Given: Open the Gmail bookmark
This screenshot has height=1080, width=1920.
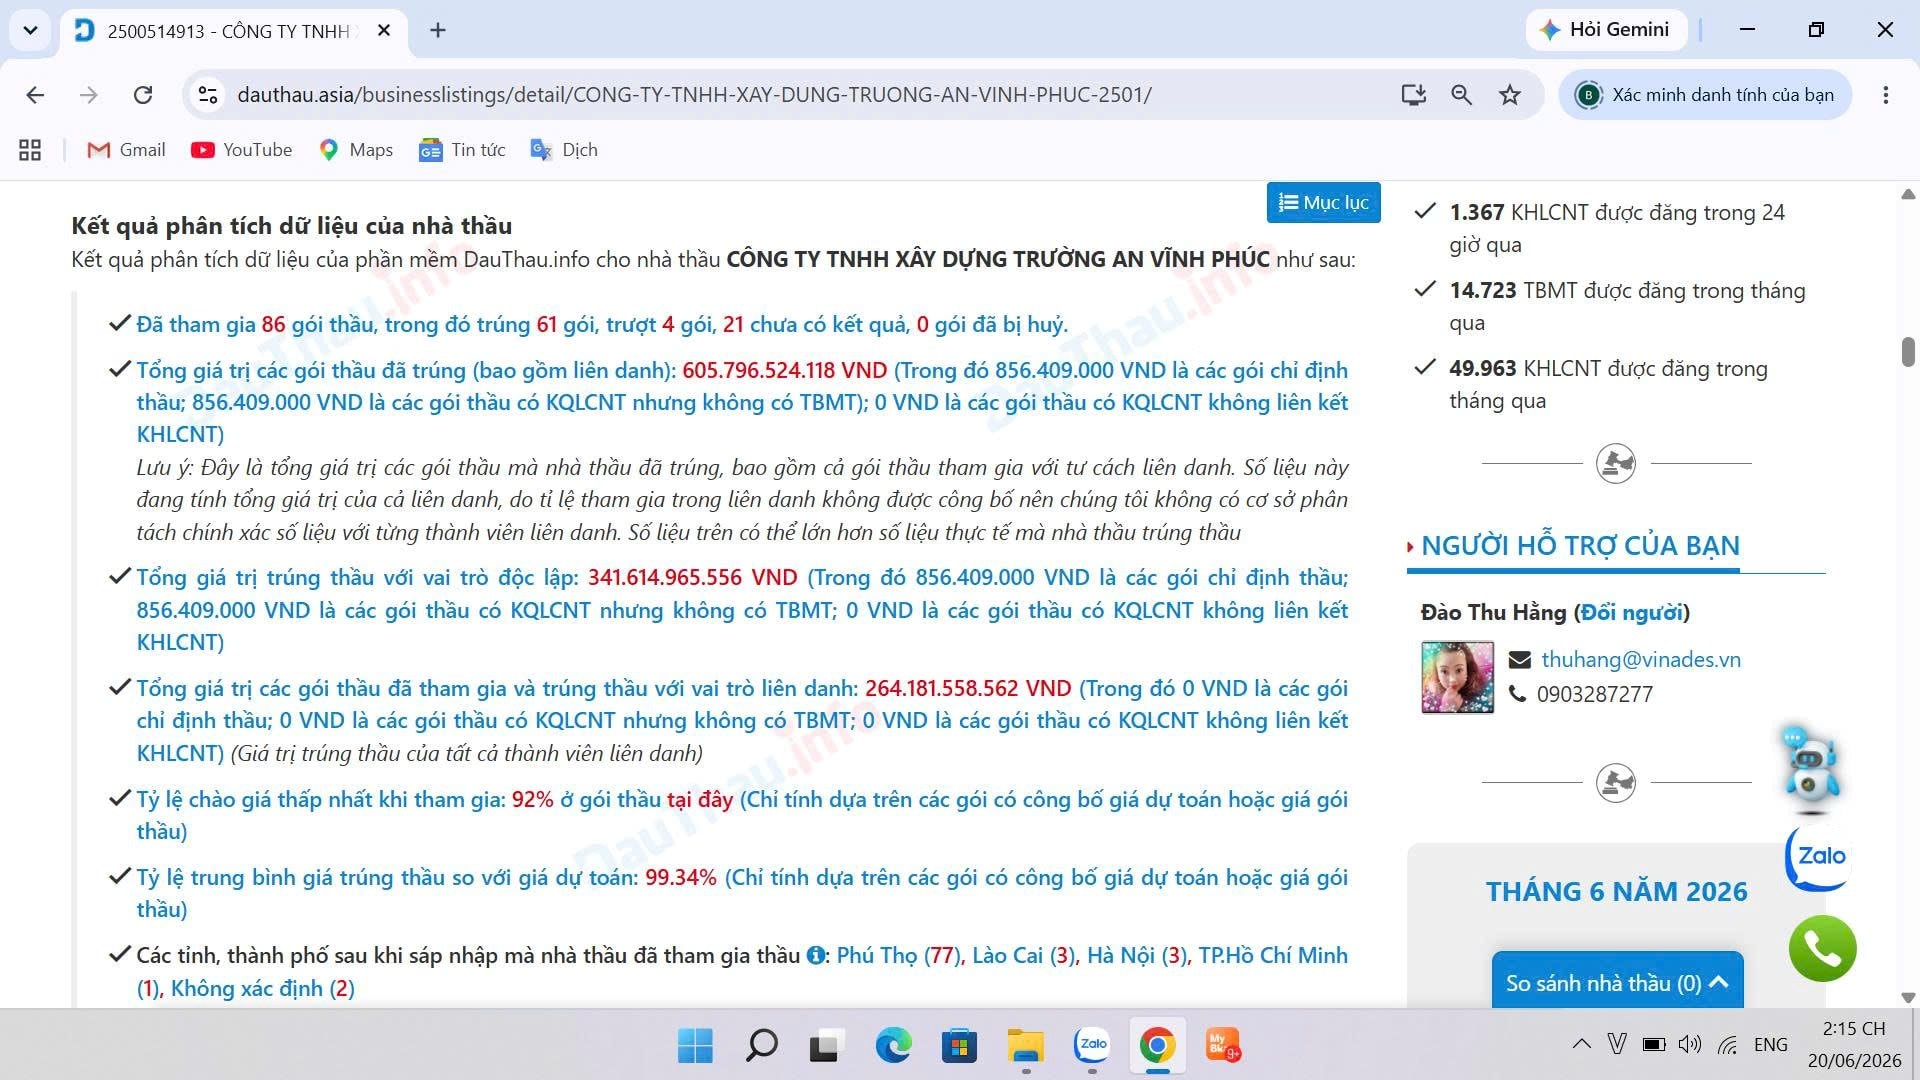Looking at the screenshot, I should (127, 150).
